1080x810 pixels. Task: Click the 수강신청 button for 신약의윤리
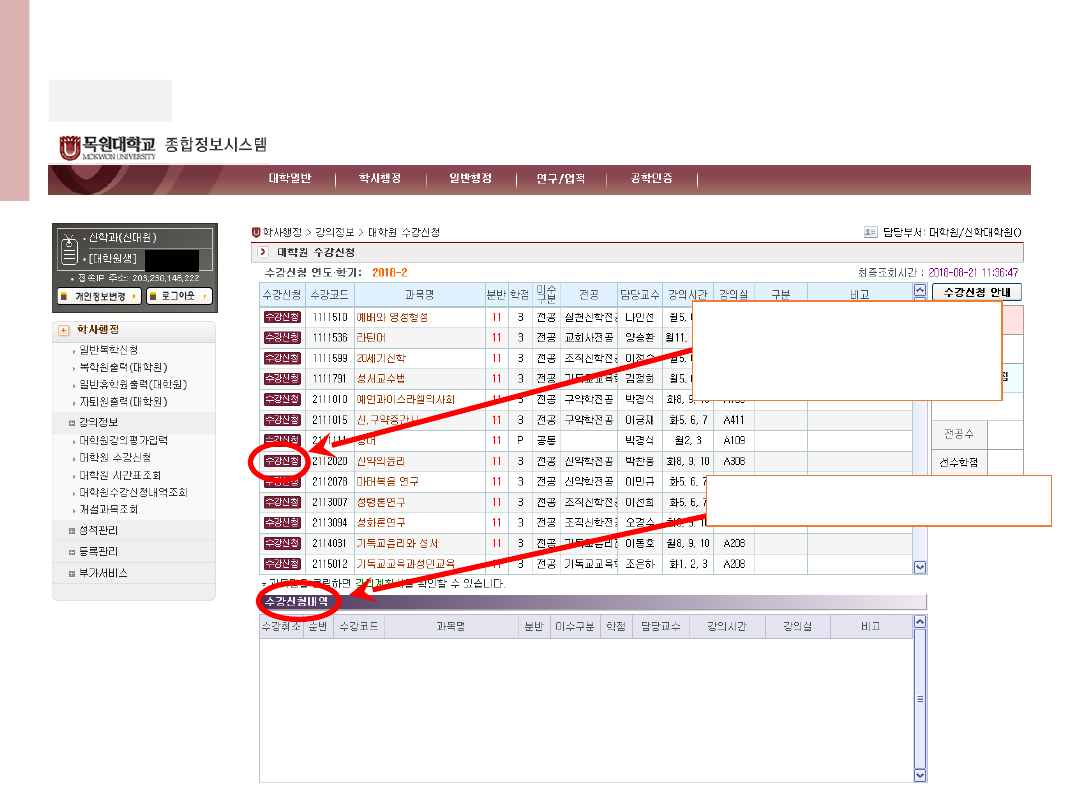[281, 461]
